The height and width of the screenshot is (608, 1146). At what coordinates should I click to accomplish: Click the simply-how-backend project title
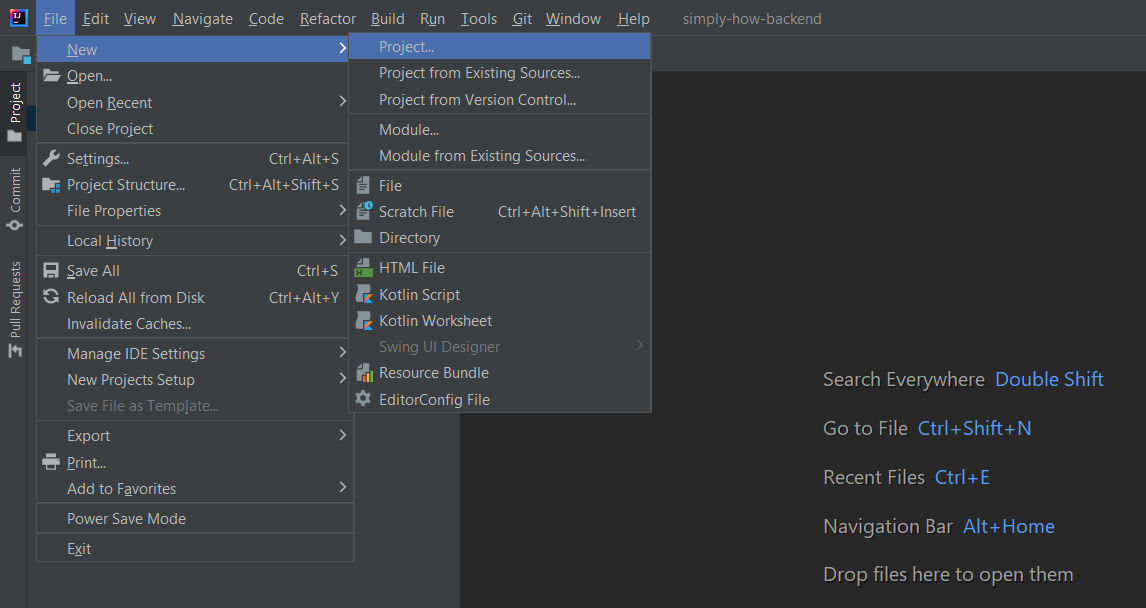click(752, 18)
